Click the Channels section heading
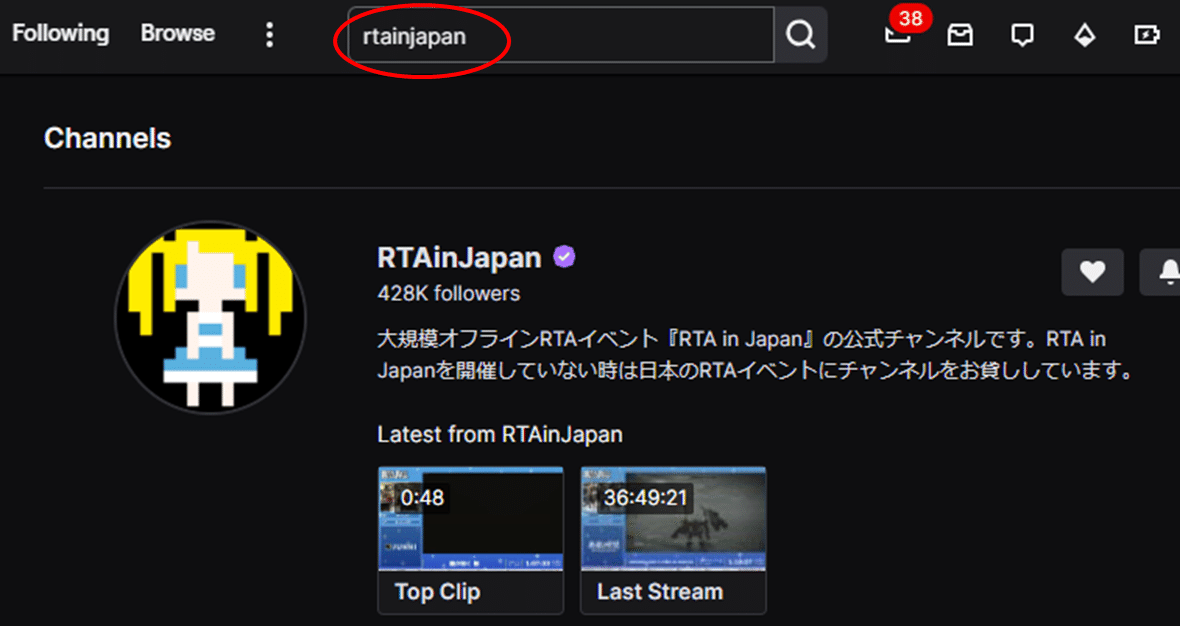The image size is (1180, 626). point(108,138)
